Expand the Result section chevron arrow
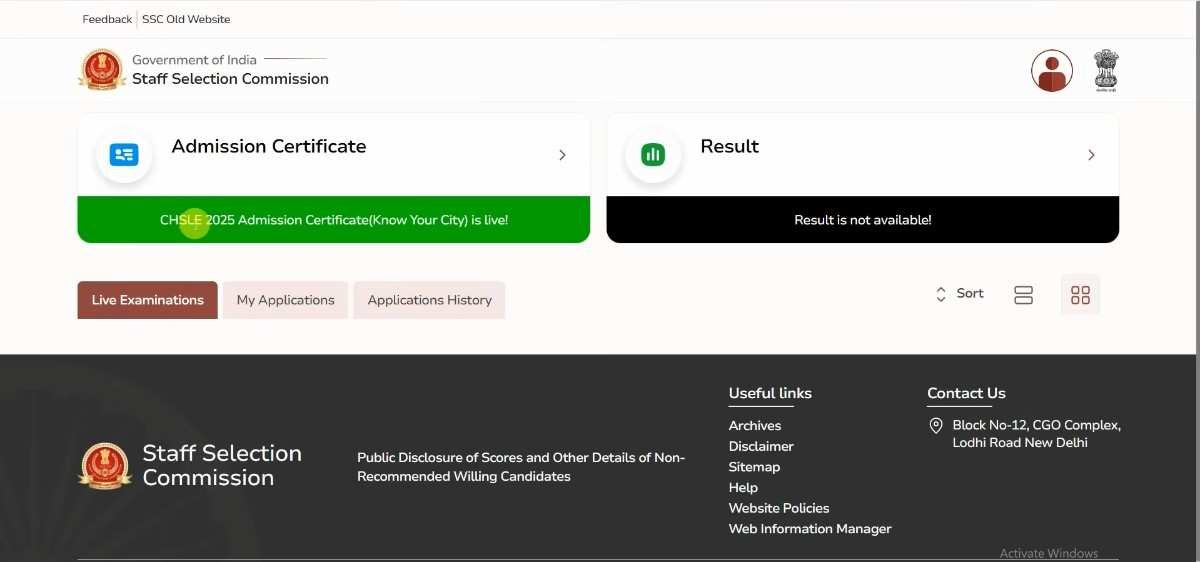This screenshot has height=562, width=1200. [1091, 155]
